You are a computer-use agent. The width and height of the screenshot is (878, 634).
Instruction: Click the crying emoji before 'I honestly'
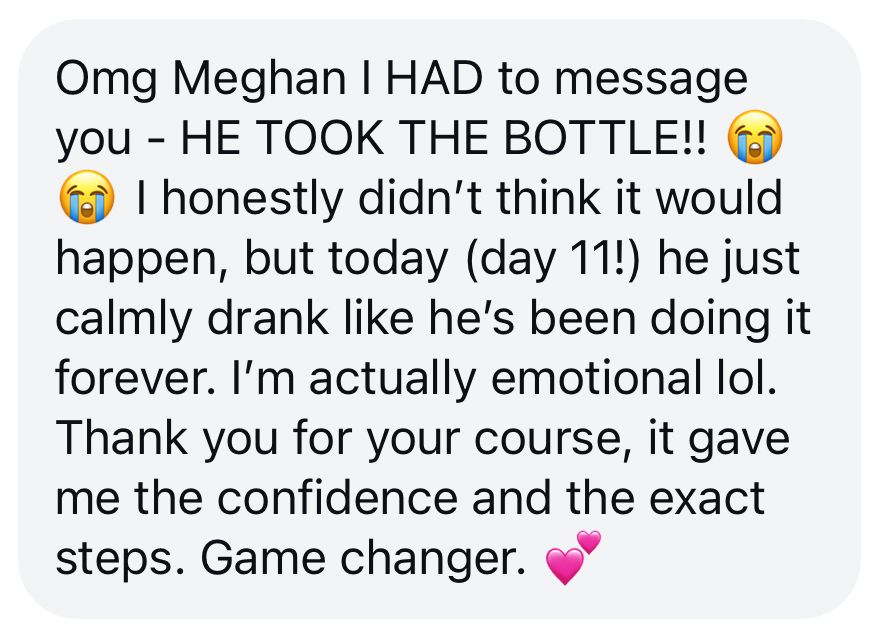click(87, 197)
